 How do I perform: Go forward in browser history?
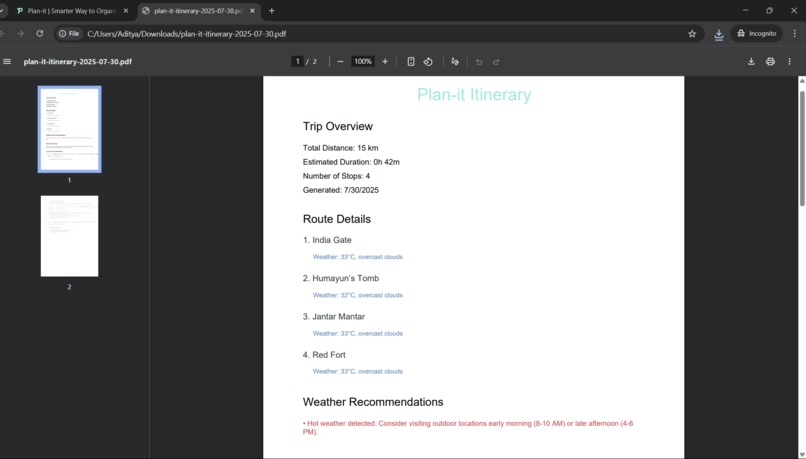21,34
